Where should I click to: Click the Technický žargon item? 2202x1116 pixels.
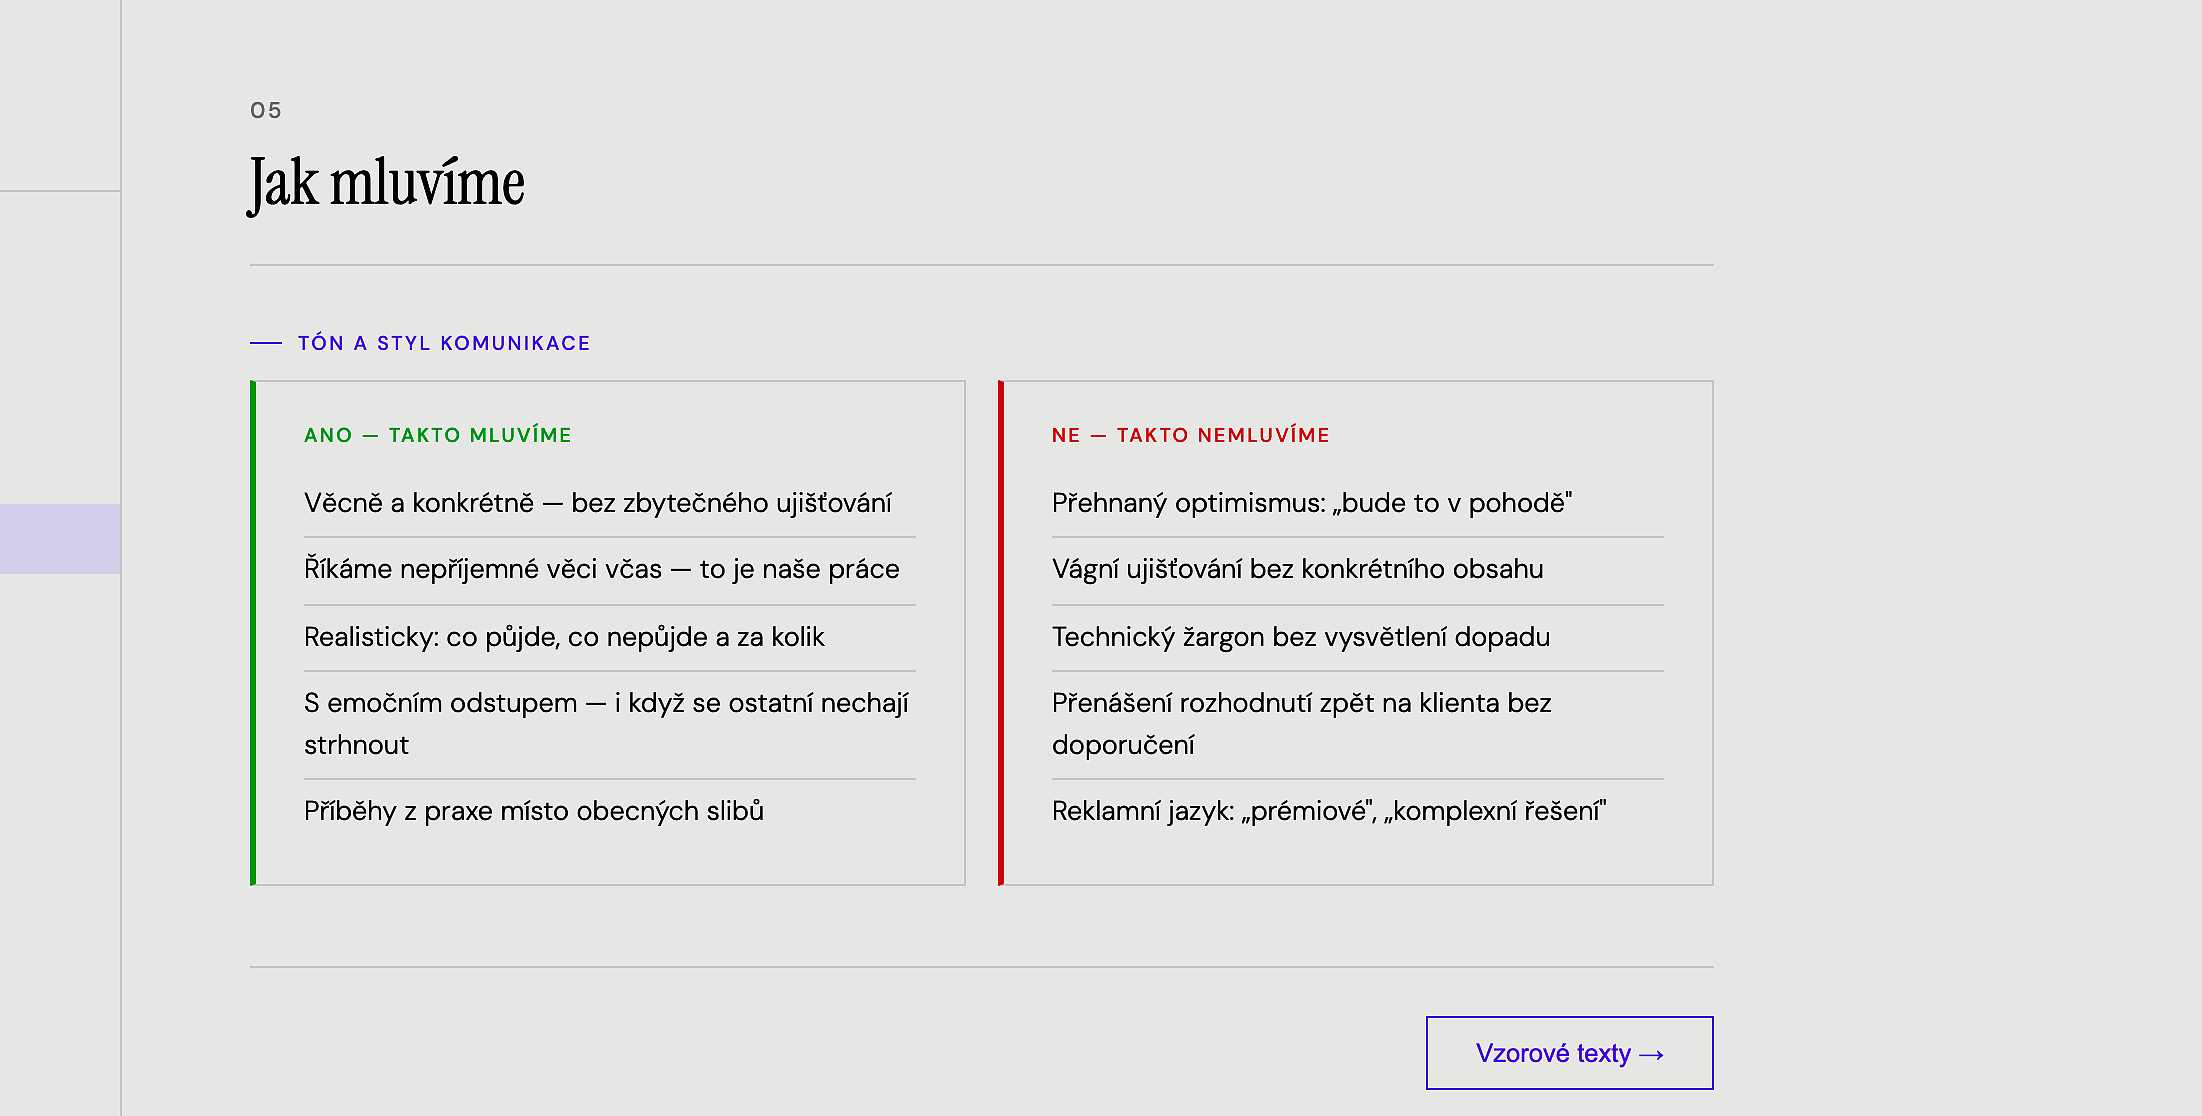[1301, 637]
